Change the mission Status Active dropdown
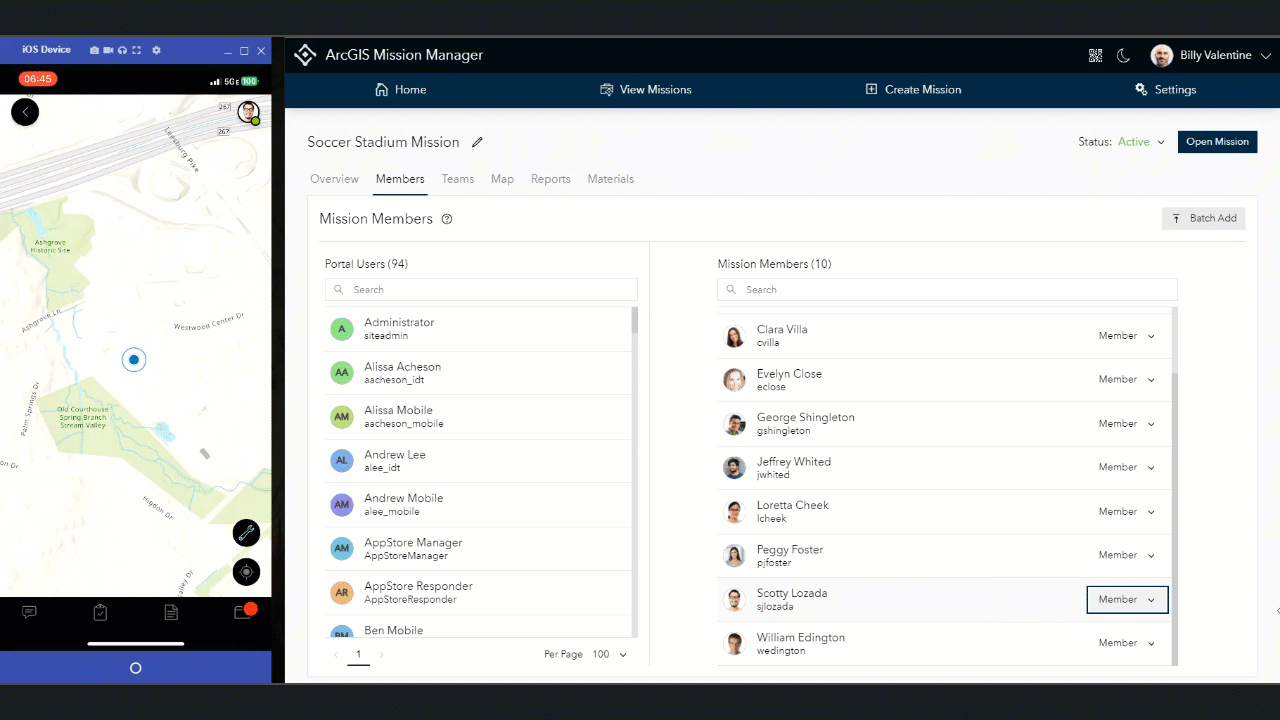Image resolution: width=1280 pixels, height=720 pixels. [x=1141, y=142]
